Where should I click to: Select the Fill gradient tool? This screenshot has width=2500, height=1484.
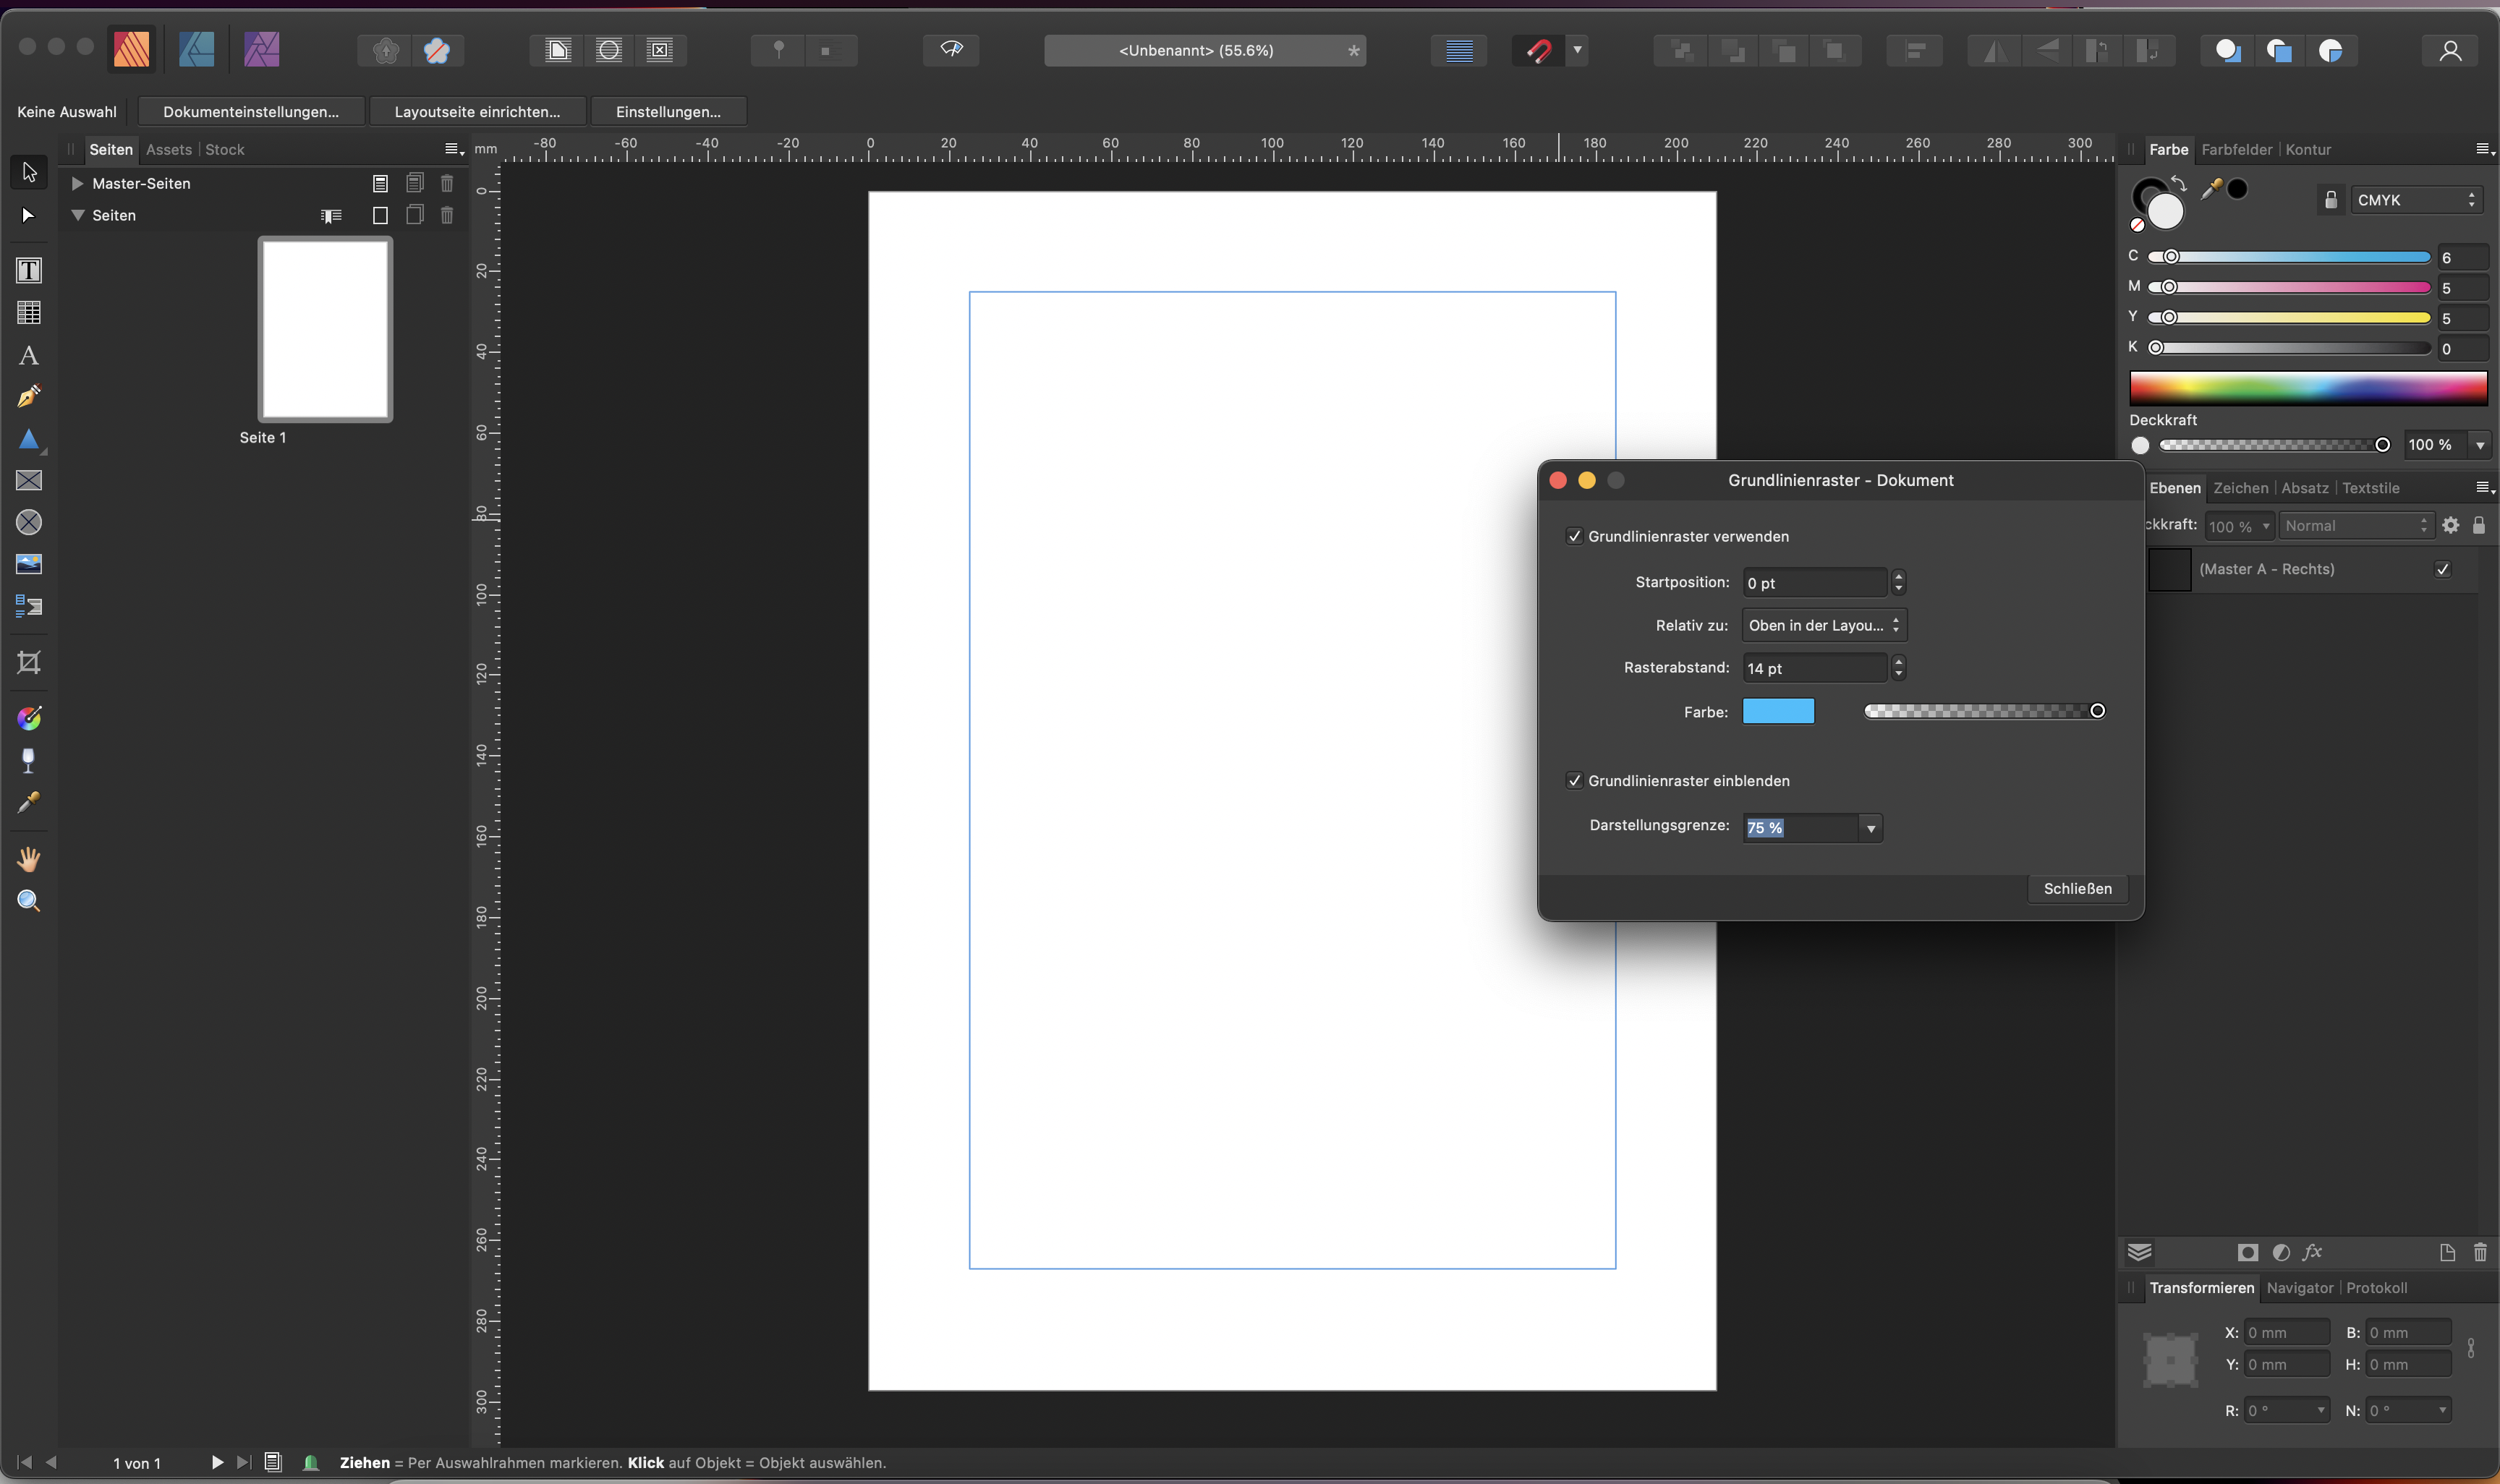click(29, 718)
